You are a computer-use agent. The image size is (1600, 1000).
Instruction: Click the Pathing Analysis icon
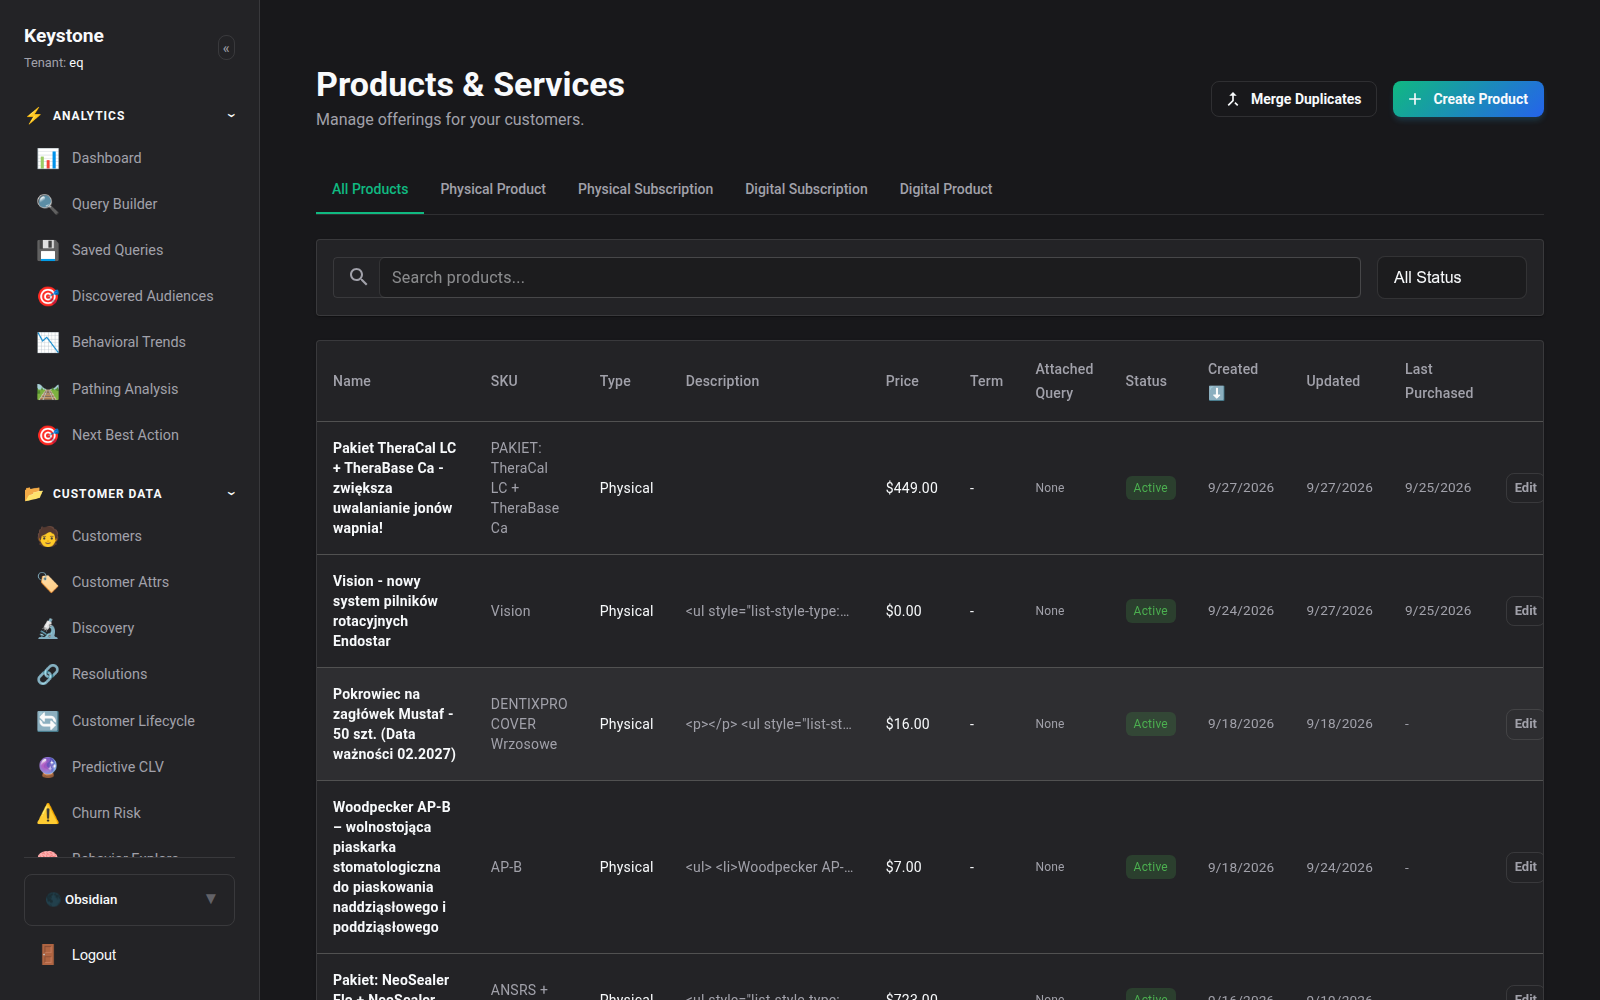(48, 389)
